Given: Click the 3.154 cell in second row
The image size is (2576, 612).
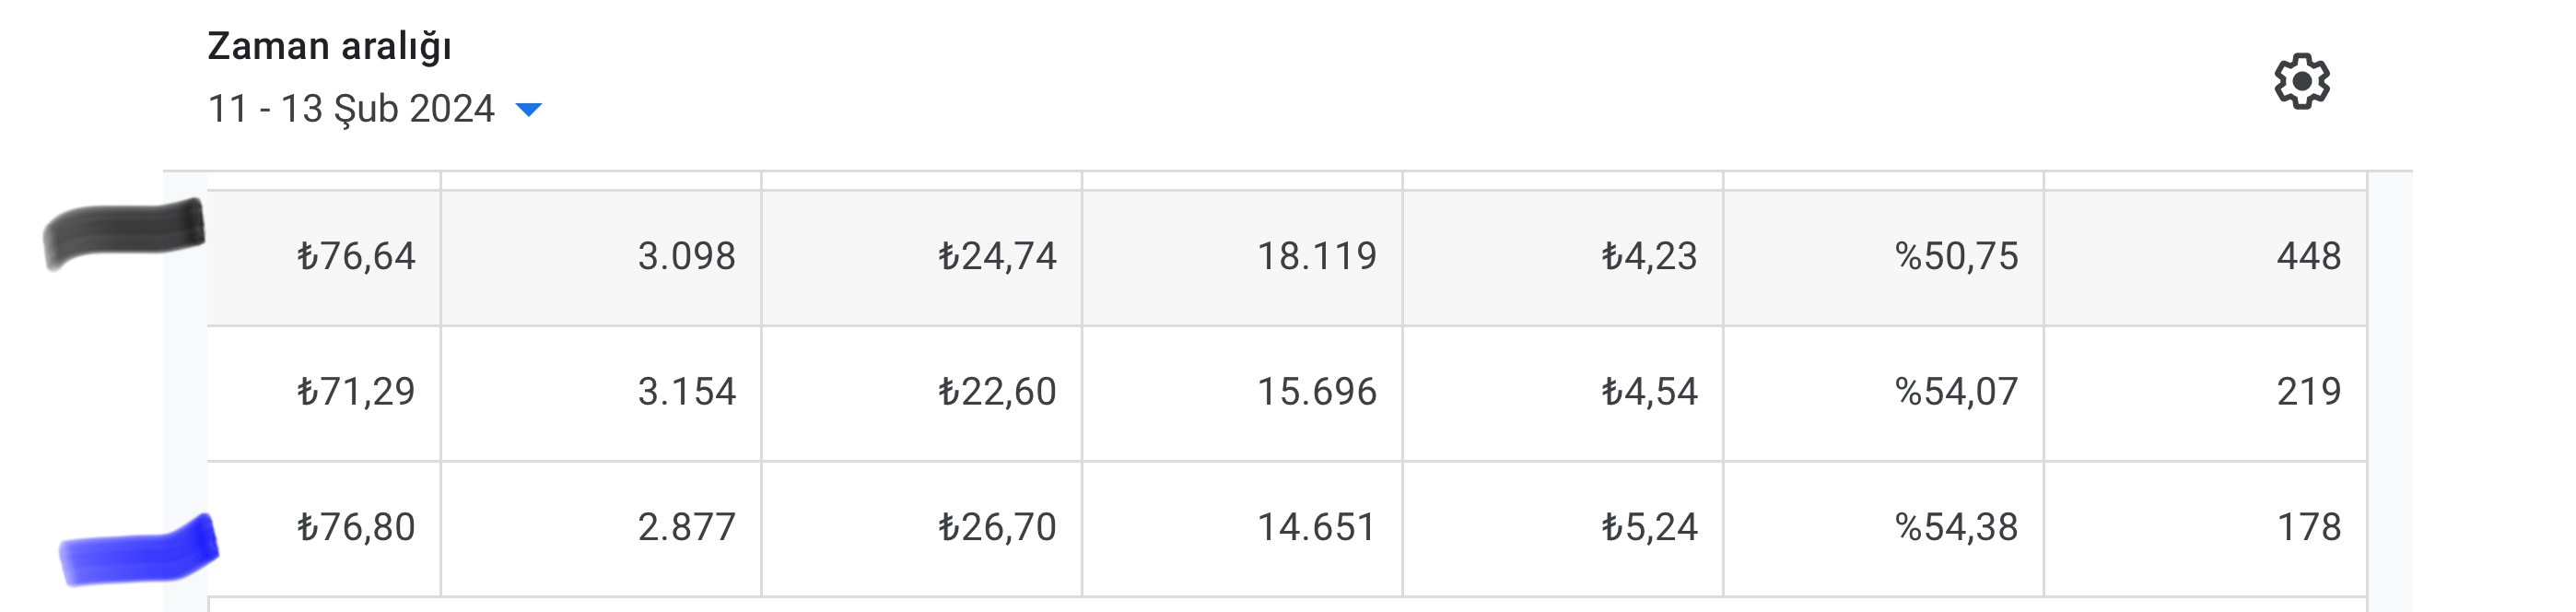Looking at the screenshot, I should pyautogui.click(x=601, y=393).
